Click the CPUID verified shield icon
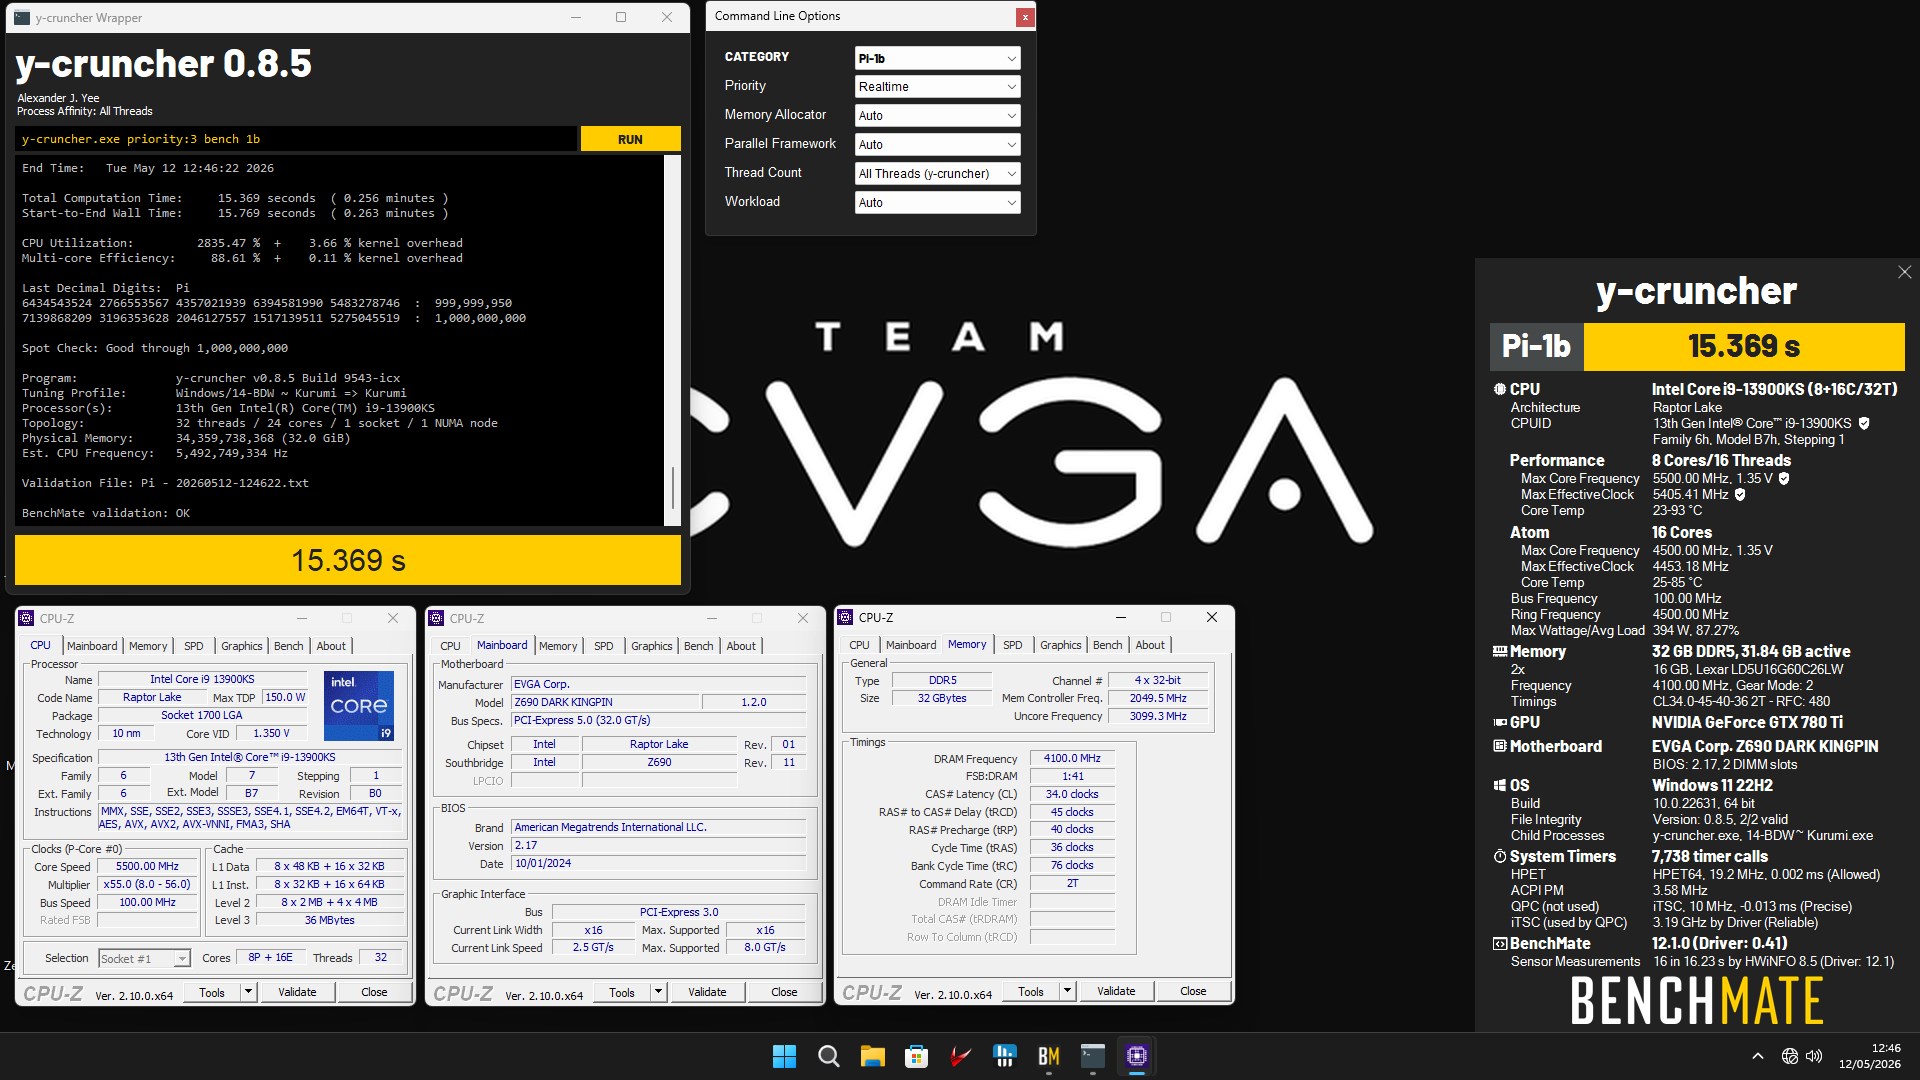 (x=1864, y=424)
